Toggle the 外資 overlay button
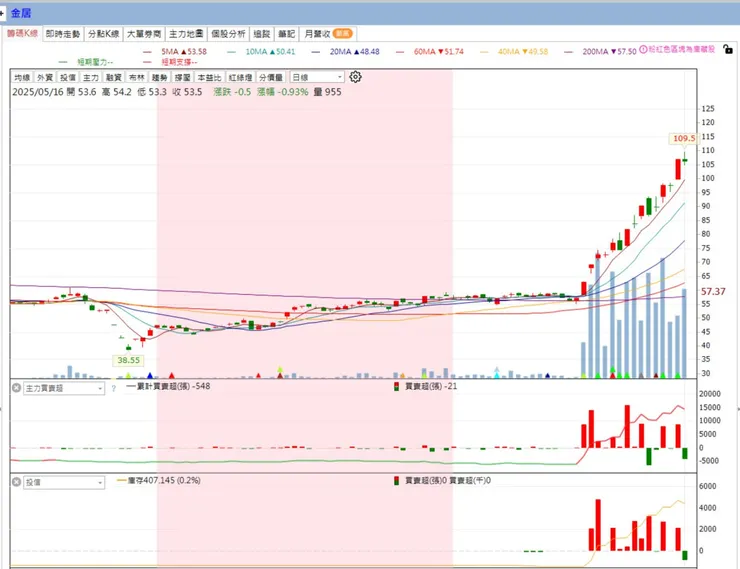The height and width of the screenshot is (569, 740). tap(45, 77)
